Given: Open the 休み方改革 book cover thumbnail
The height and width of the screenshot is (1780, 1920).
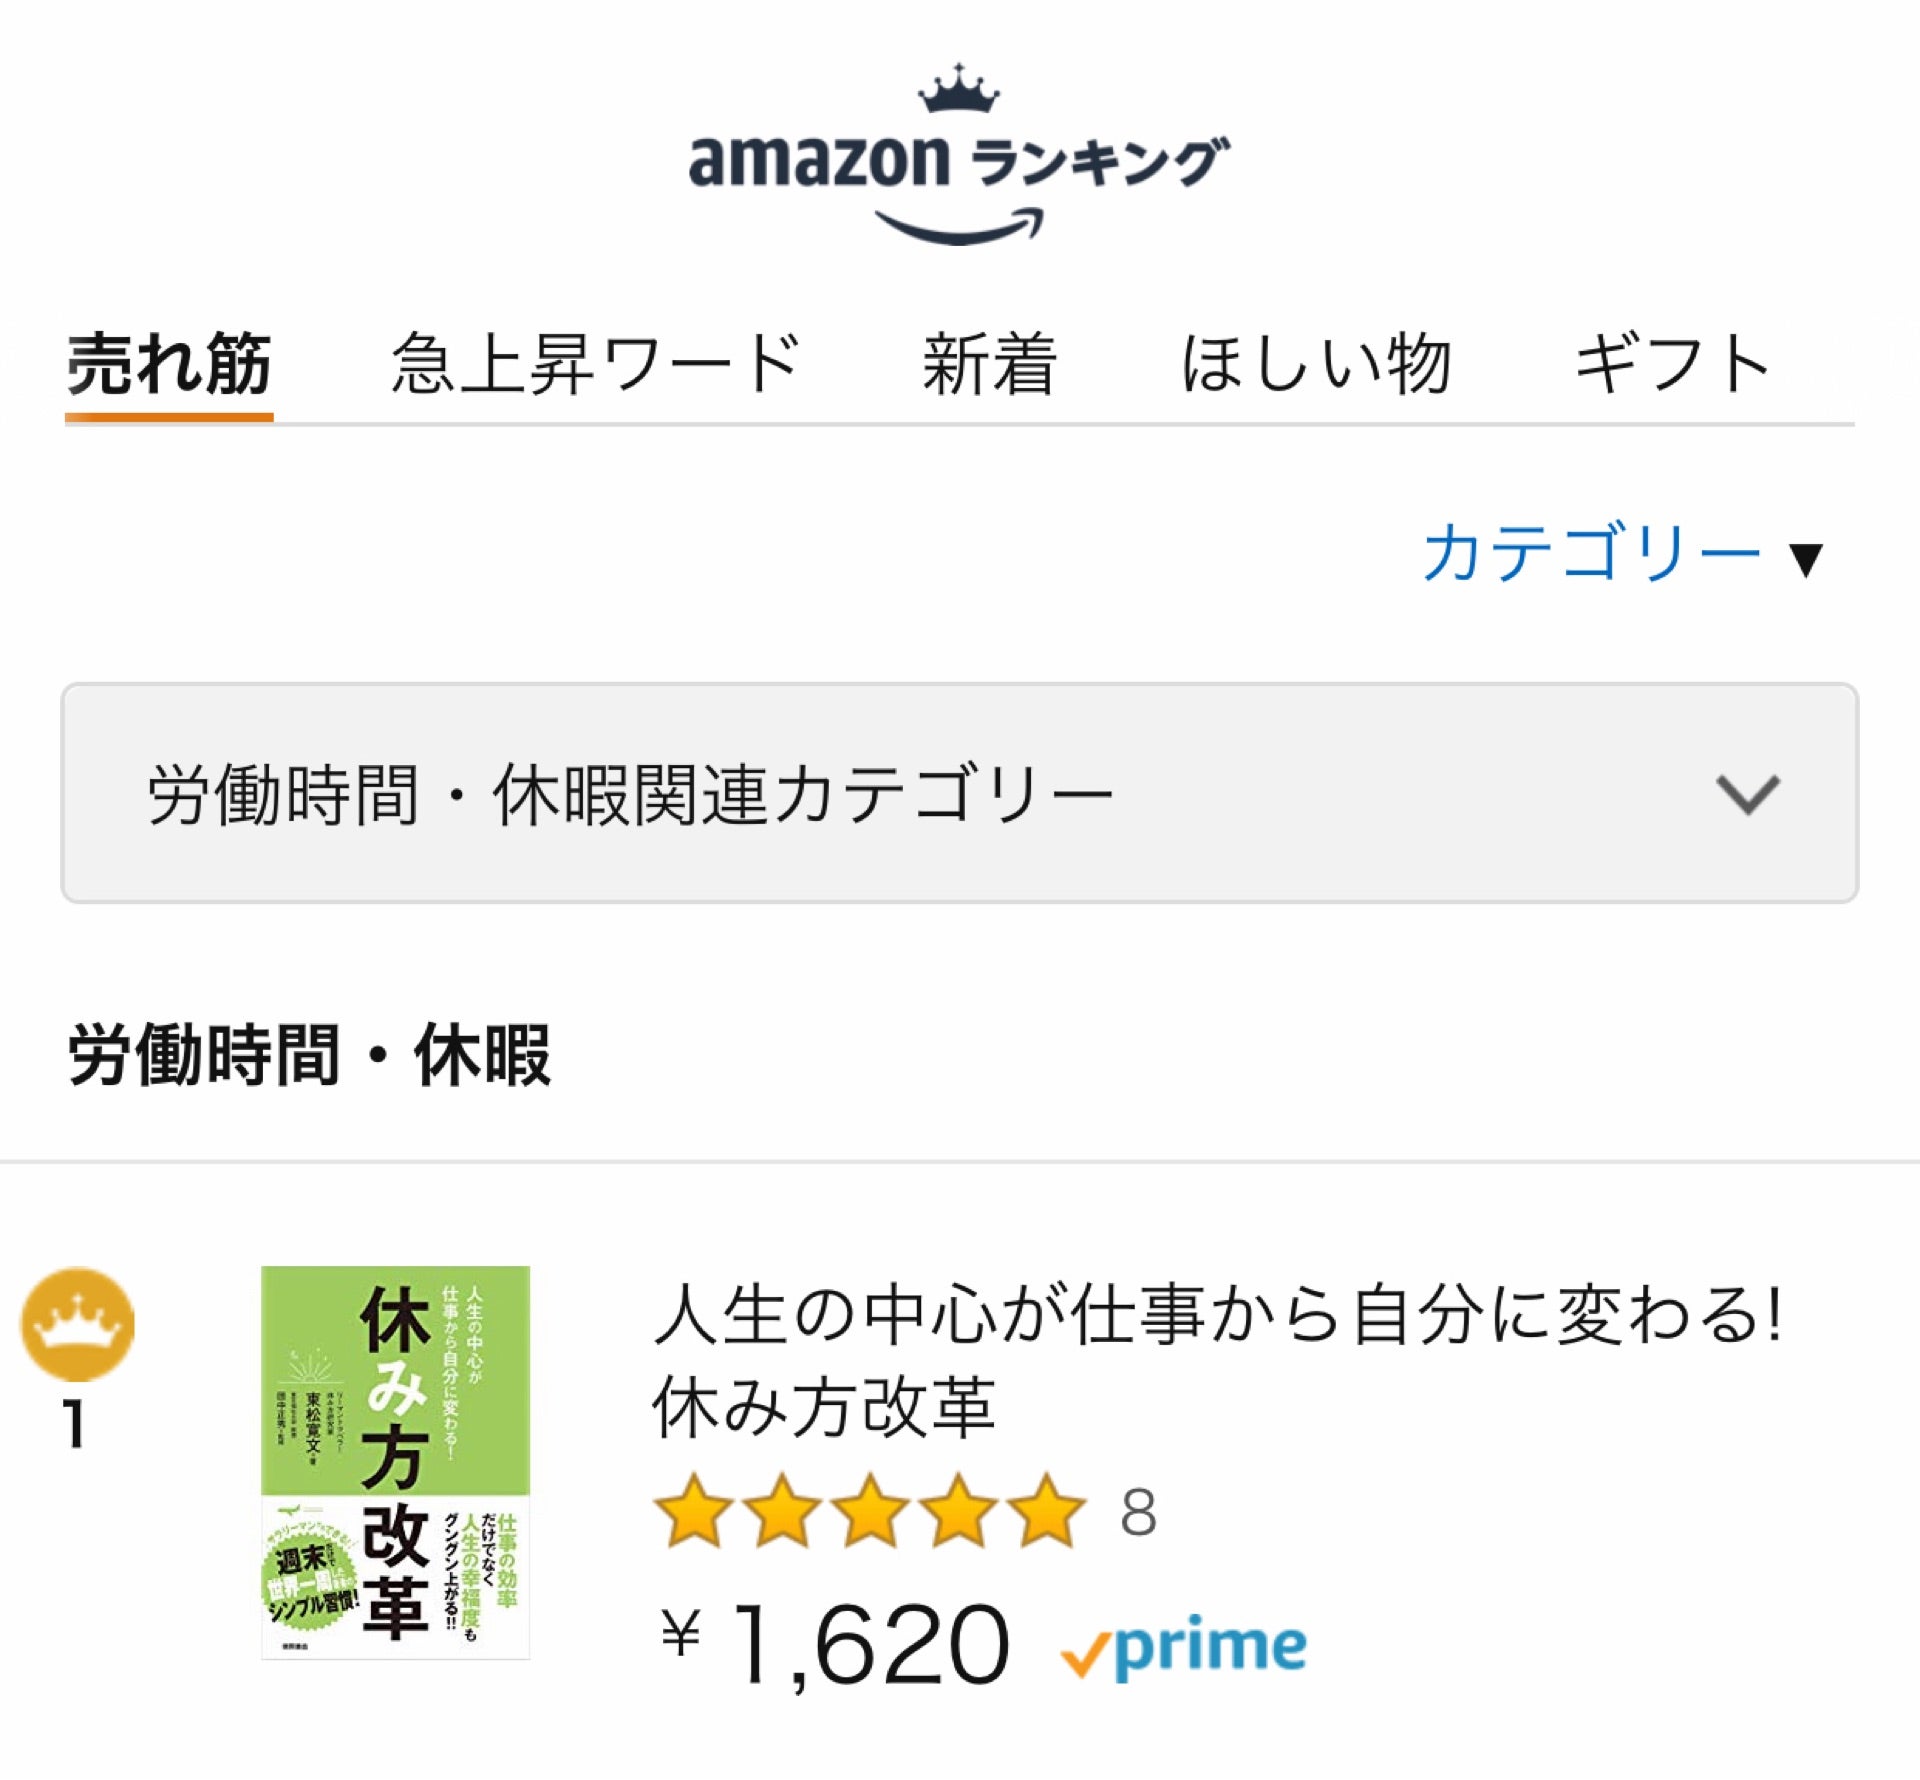Looking at the screenshot, I should pos(395,1463).
